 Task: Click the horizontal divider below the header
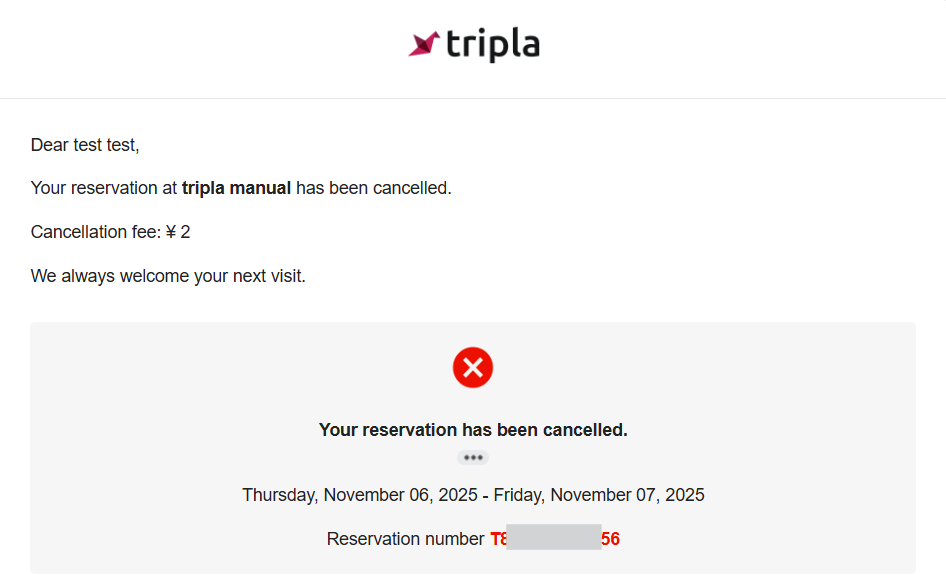(473, 98)
